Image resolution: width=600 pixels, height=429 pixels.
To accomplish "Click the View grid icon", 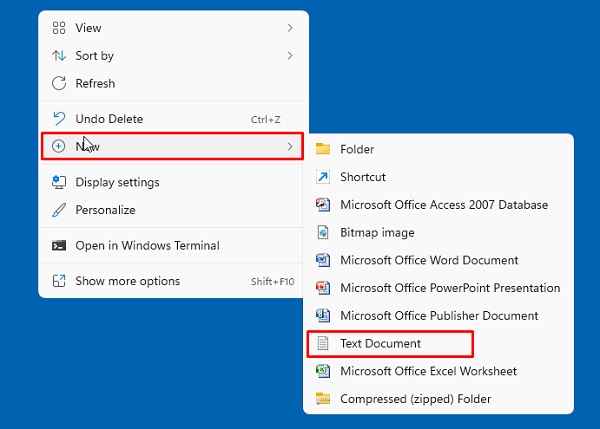I will [x=59, y=28].
